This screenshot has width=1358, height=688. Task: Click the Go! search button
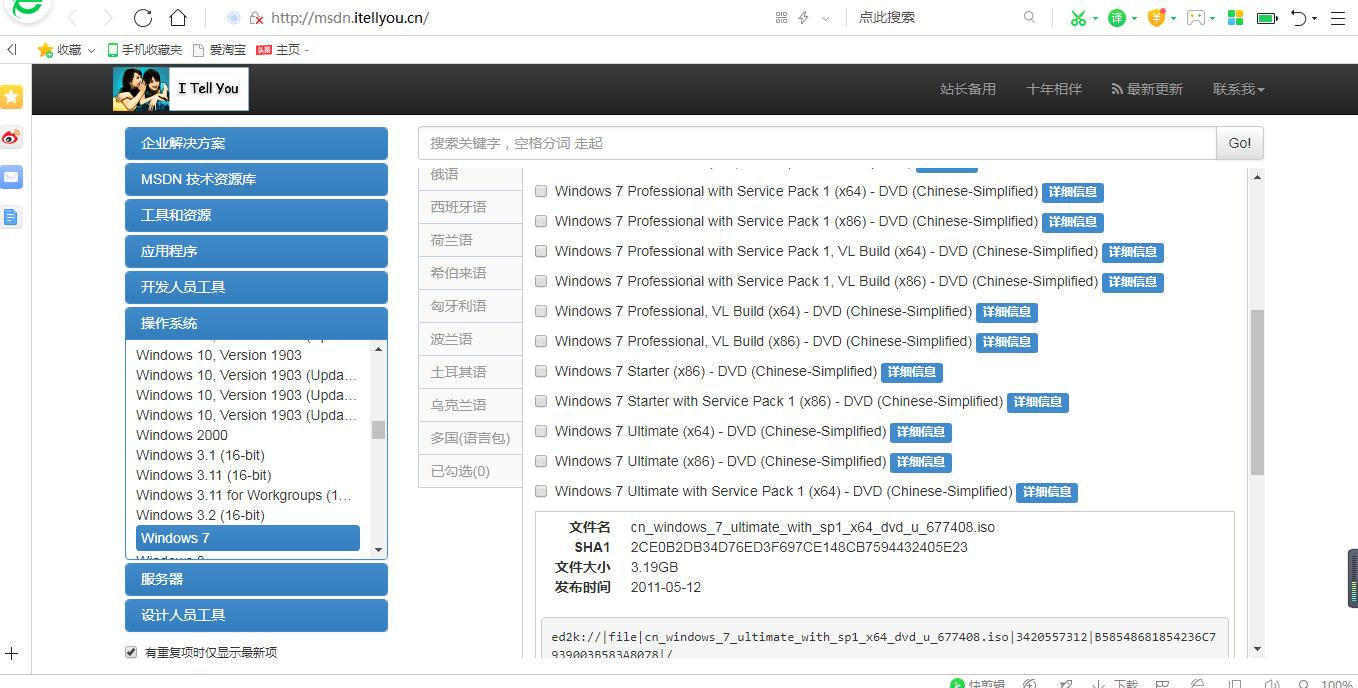(1238, 142)
